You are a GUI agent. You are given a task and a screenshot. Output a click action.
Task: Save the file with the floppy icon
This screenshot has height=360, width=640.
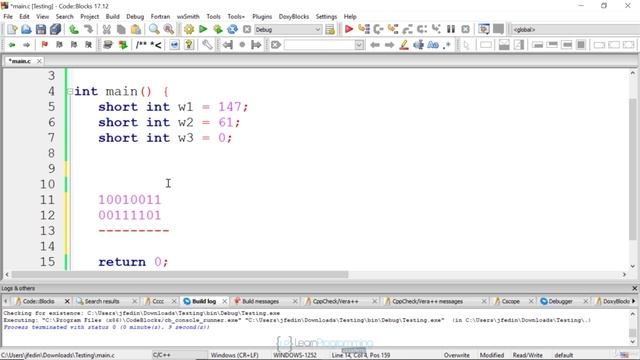point(41,29)
